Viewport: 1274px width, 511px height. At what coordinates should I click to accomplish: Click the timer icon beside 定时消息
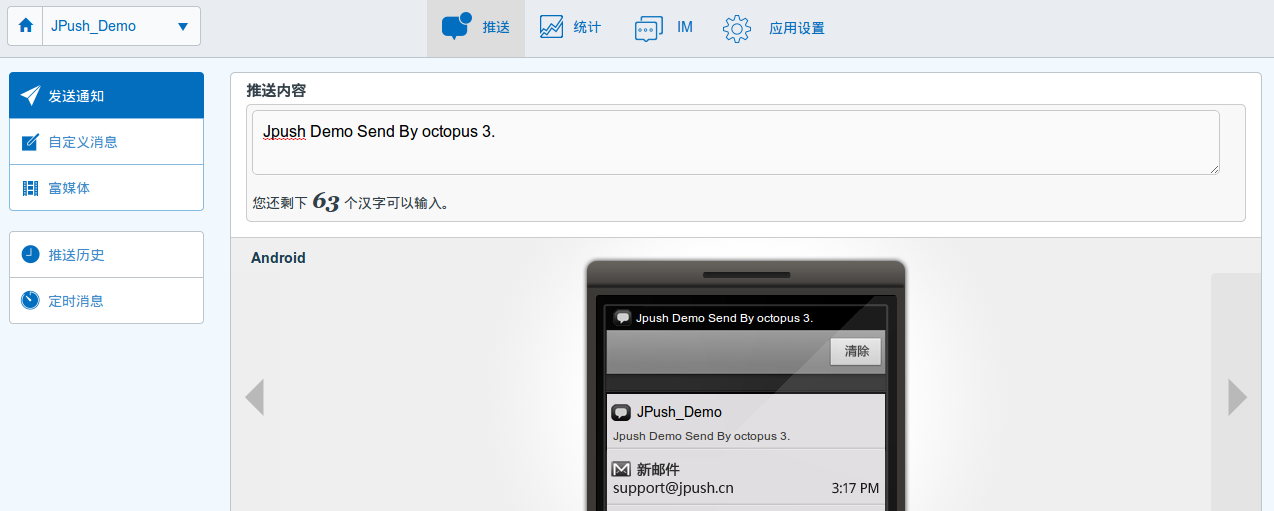[31, 300]
